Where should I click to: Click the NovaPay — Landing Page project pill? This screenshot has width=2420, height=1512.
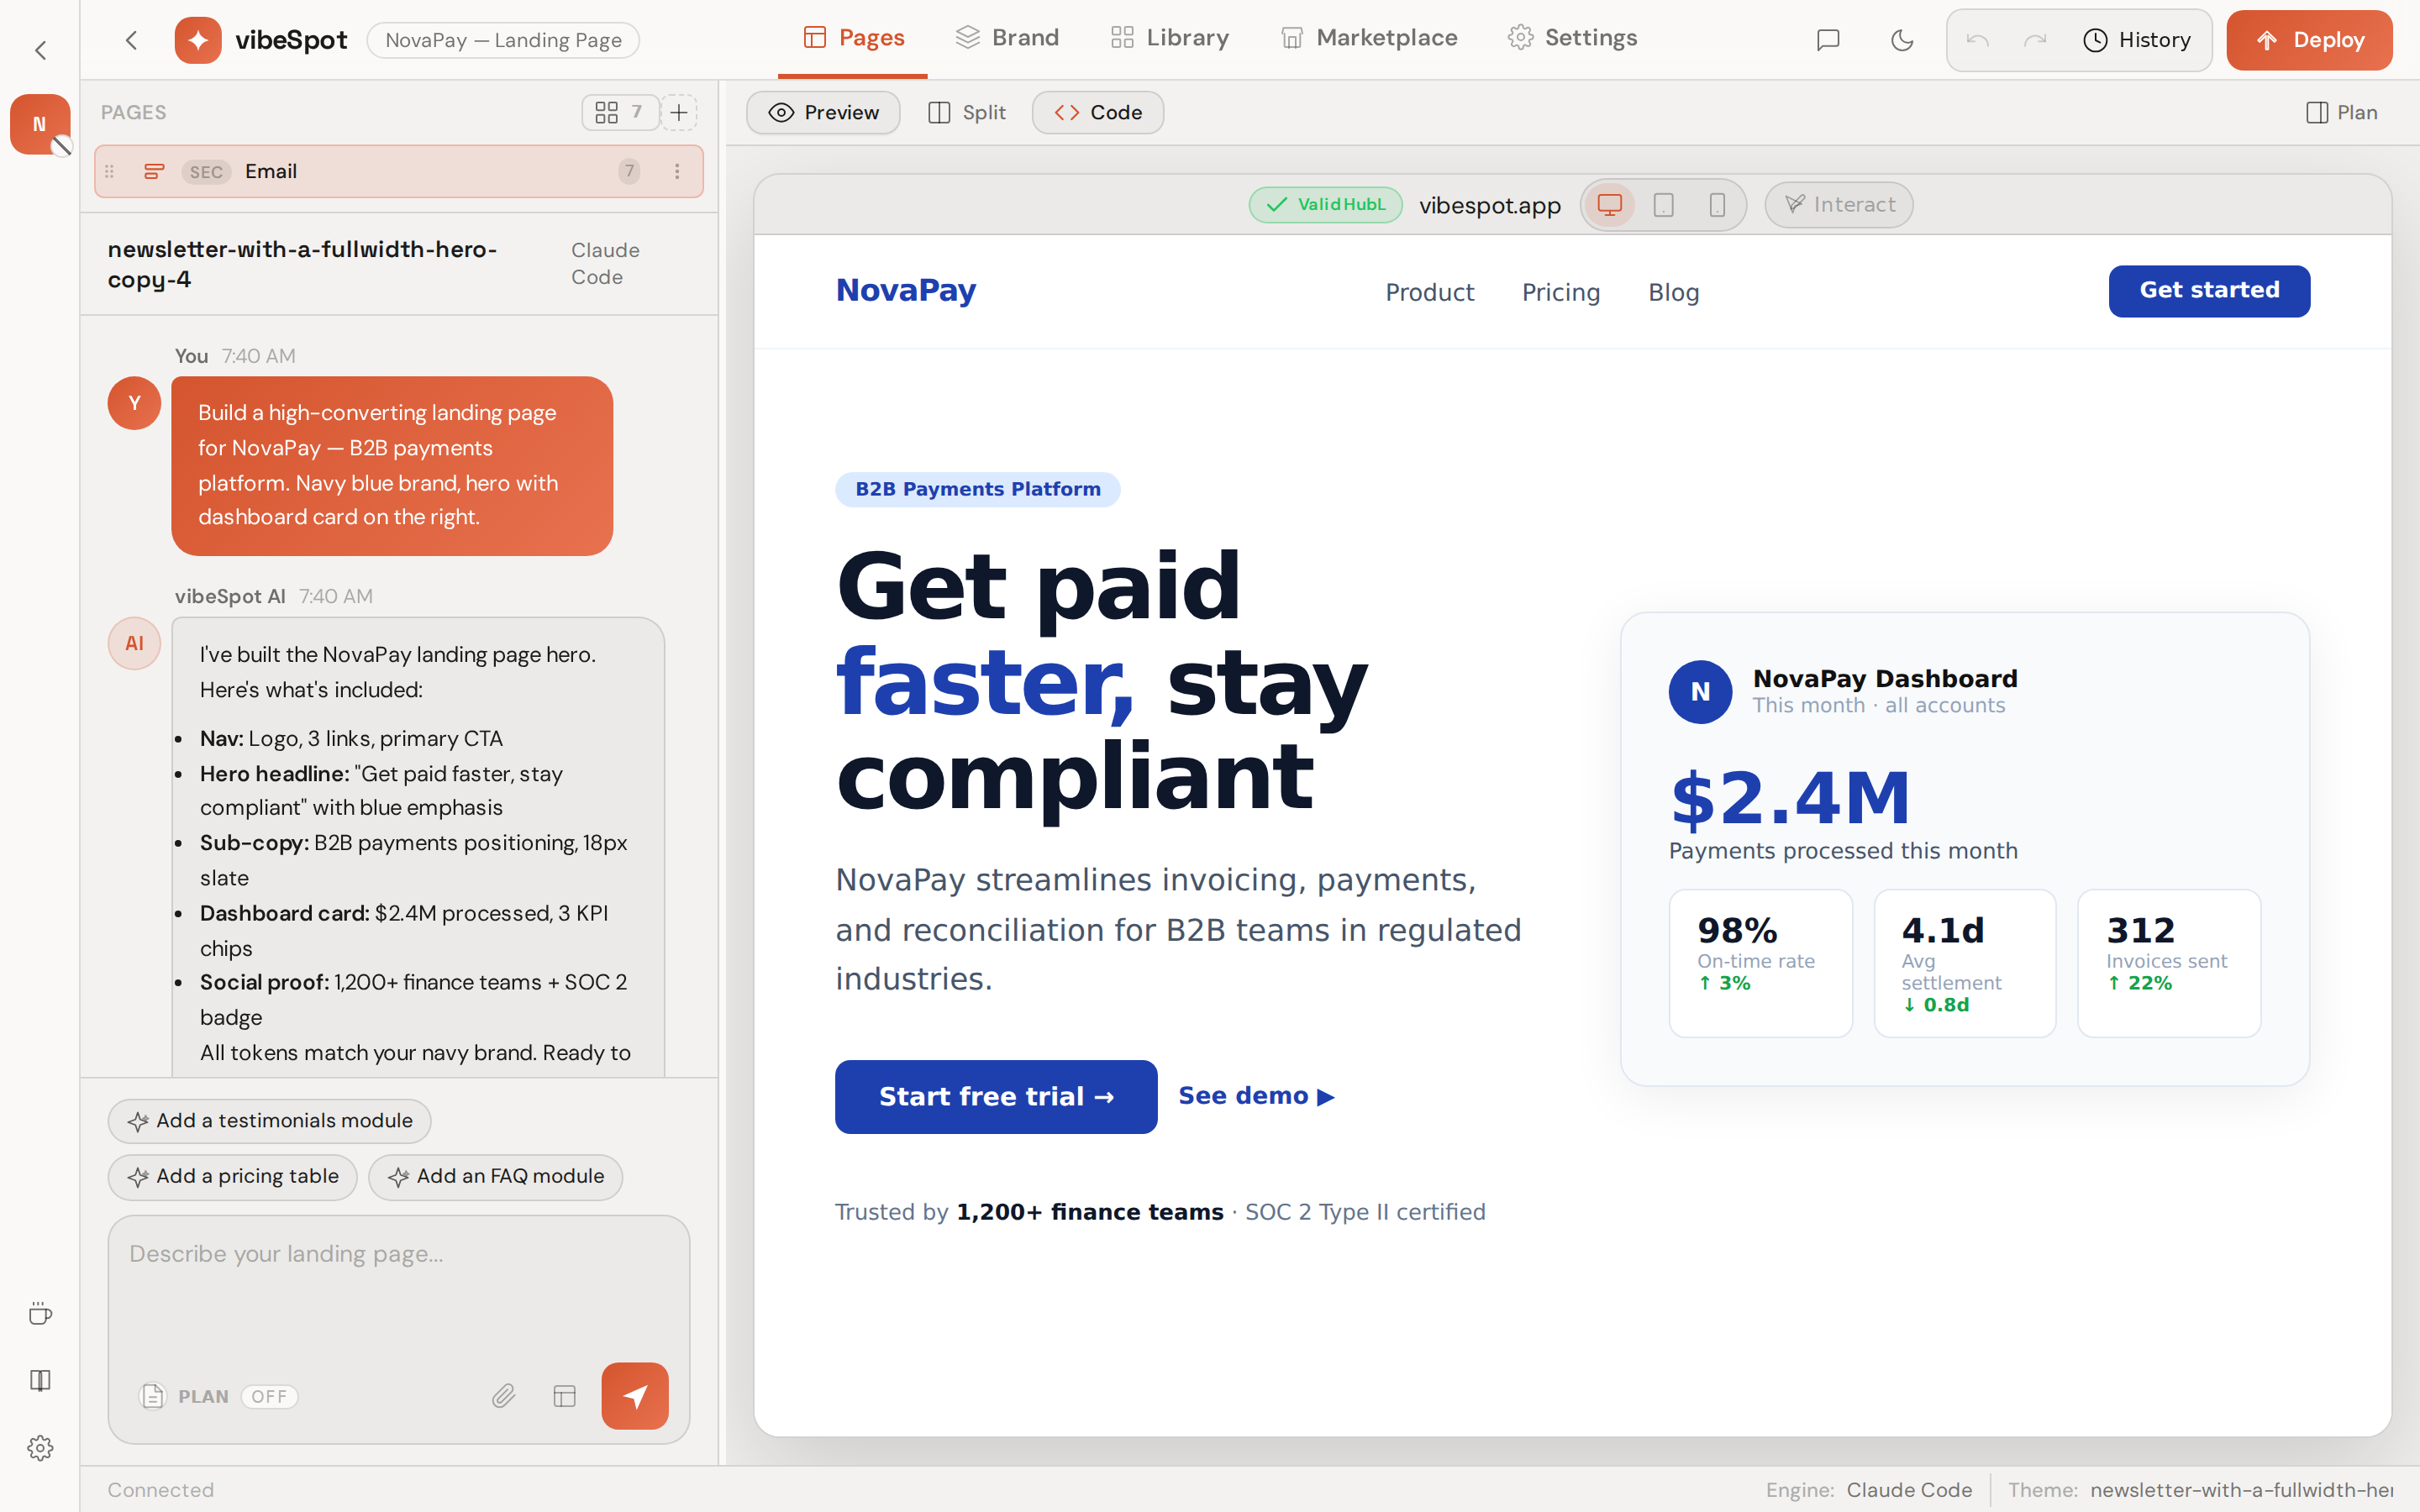pos(503,40)
